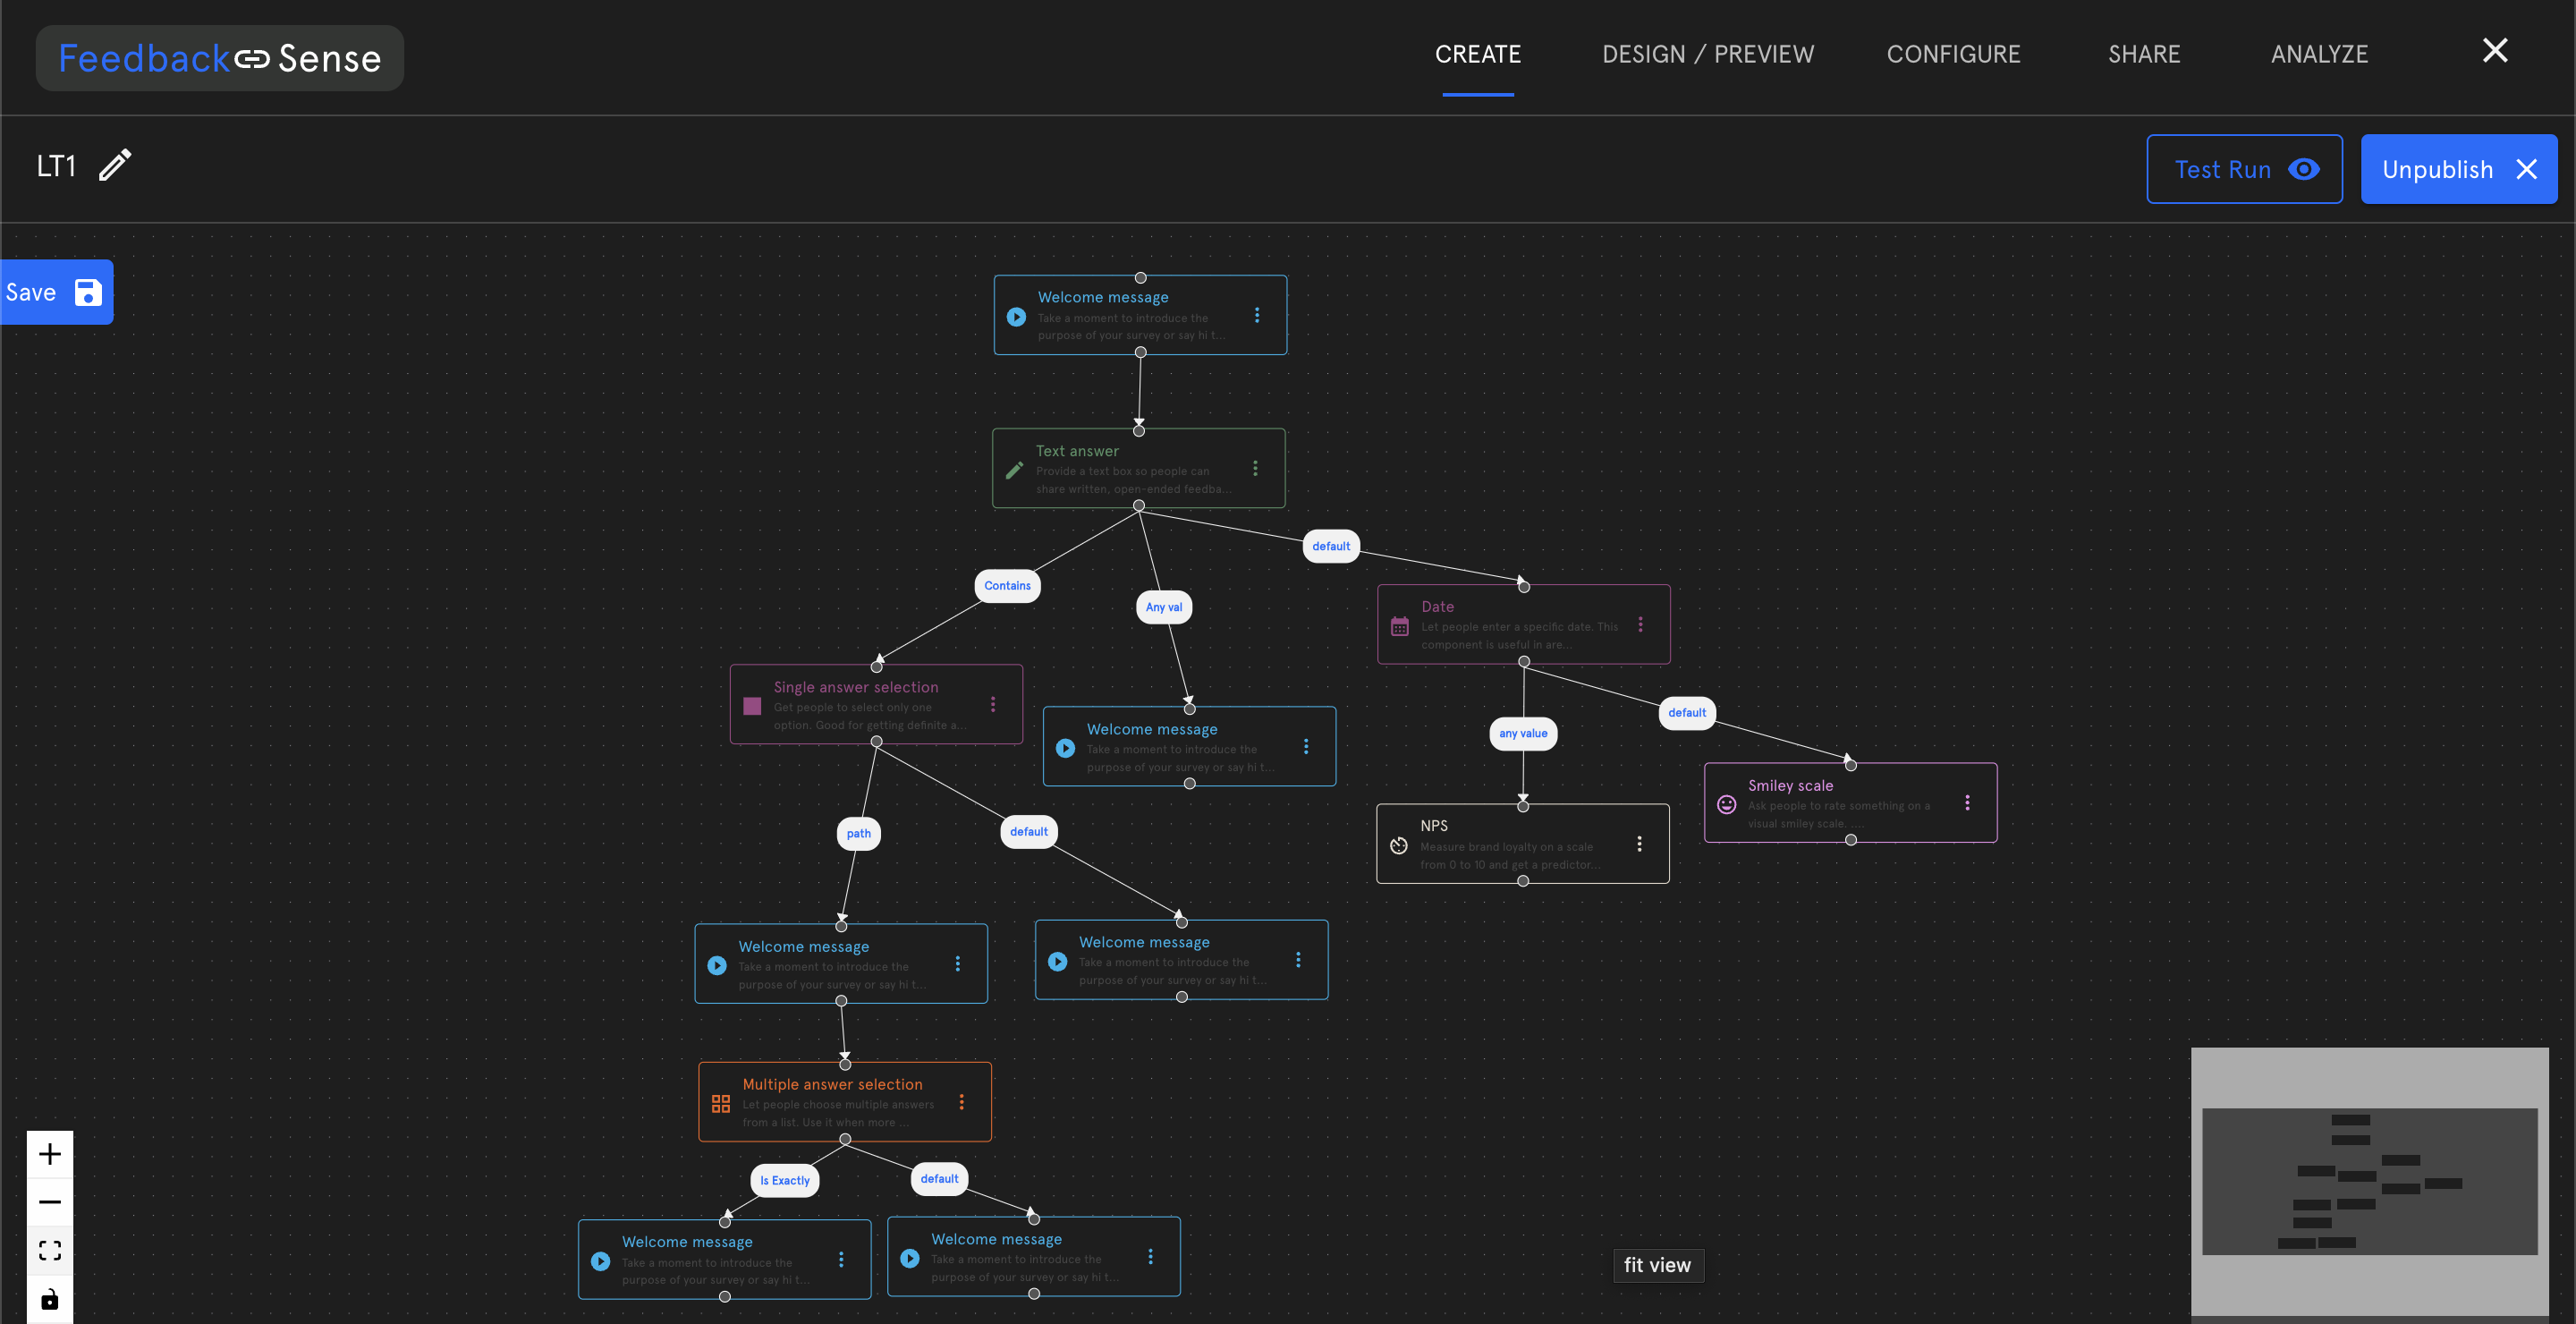Click the fit view brackets icon
This screenshot has width=2576, height=1324.
tap(50, 1250)
